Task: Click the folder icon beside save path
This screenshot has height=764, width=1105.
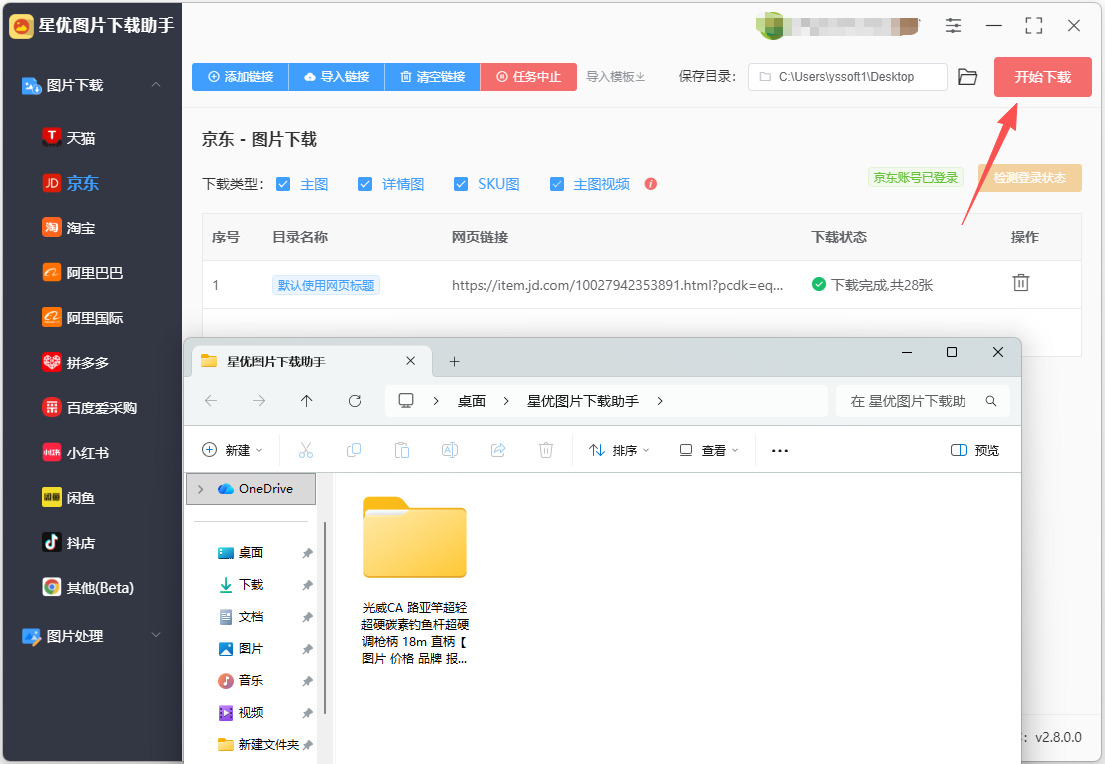Action: (968, 77)
